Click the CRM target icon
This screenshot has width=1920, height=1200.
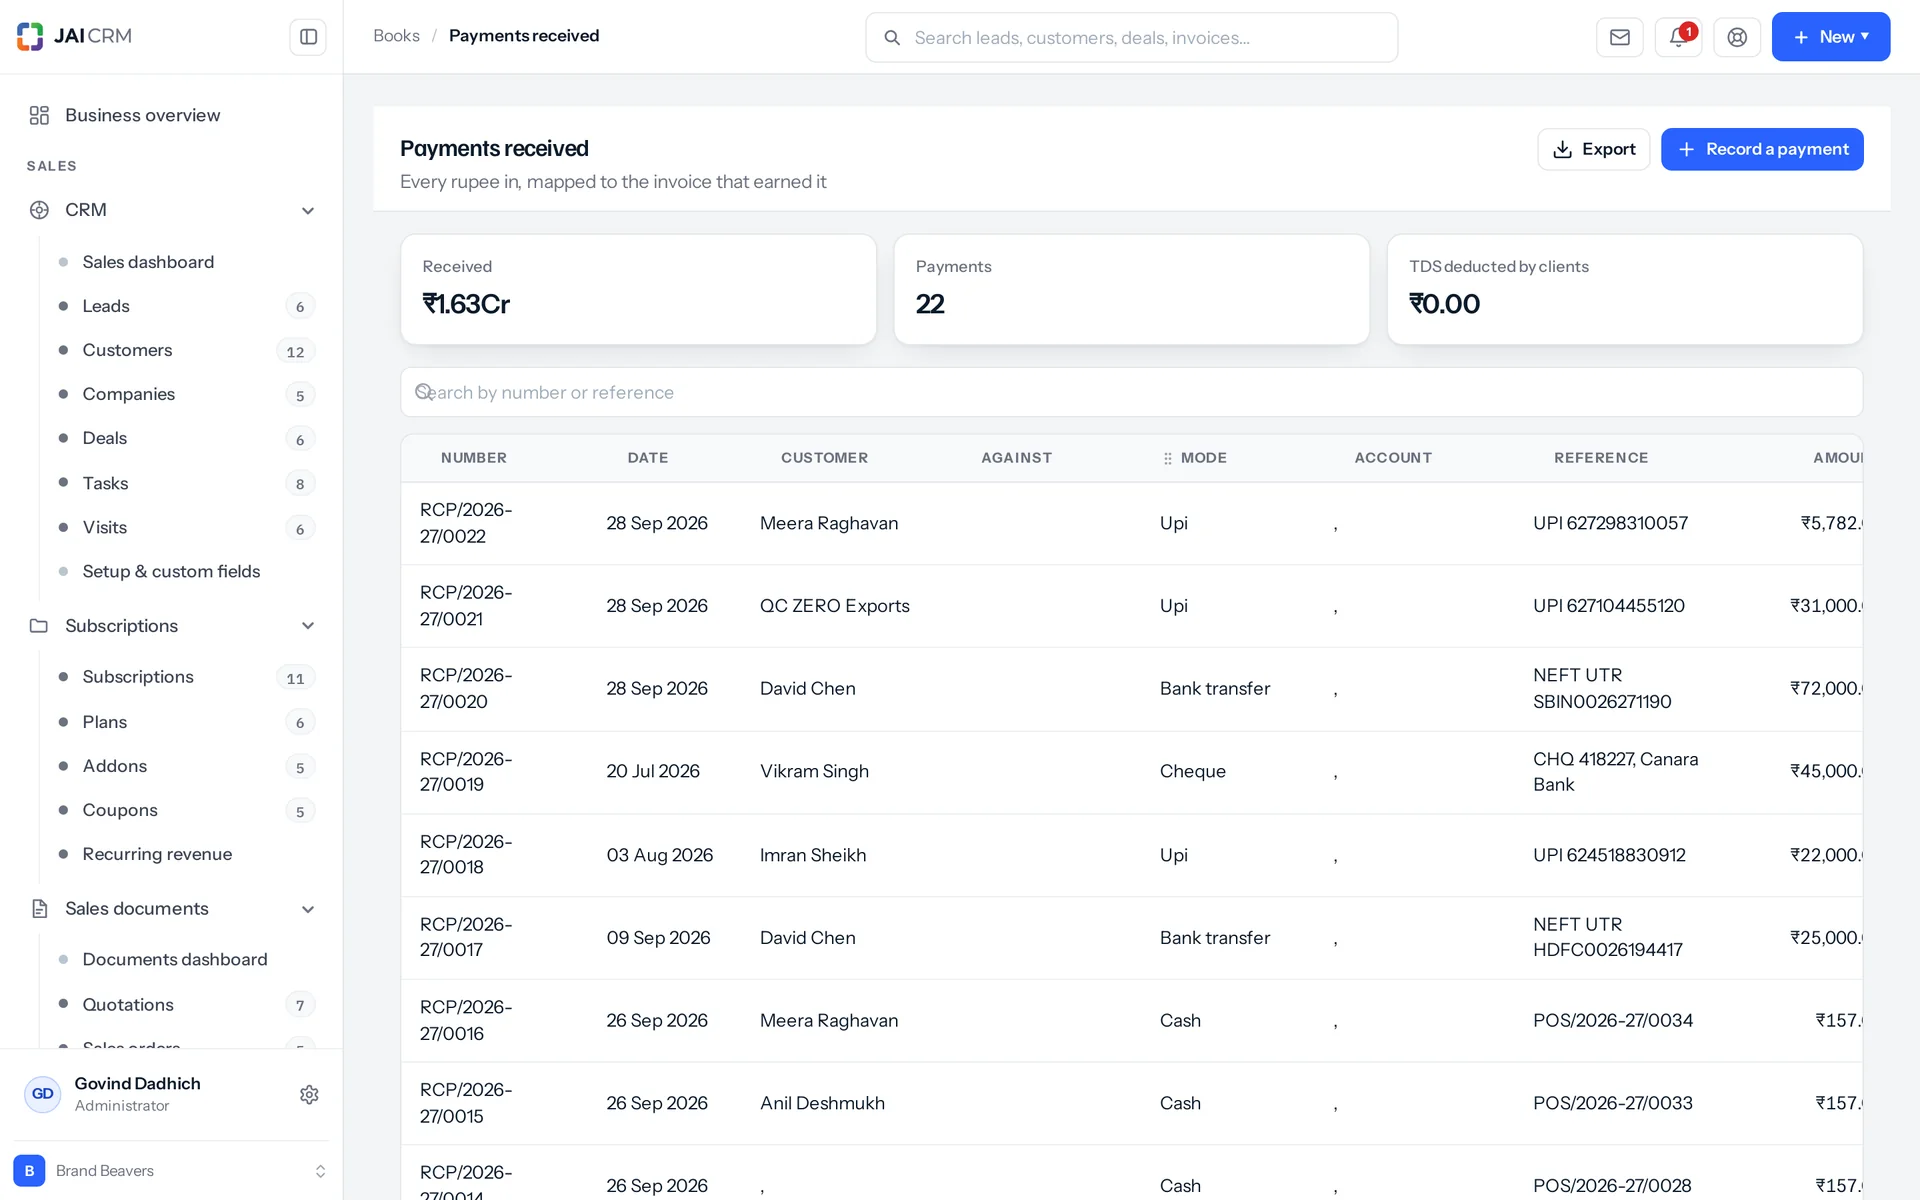click(x=39, y=210)
